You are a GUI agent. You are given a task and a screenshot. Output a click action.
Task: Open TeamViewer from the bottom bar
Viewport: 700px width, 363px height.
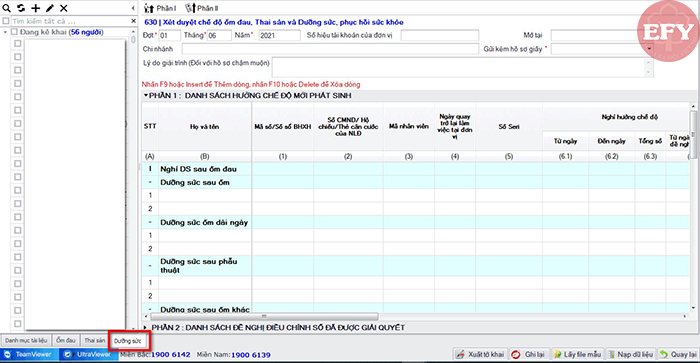[x=29, y=355]
